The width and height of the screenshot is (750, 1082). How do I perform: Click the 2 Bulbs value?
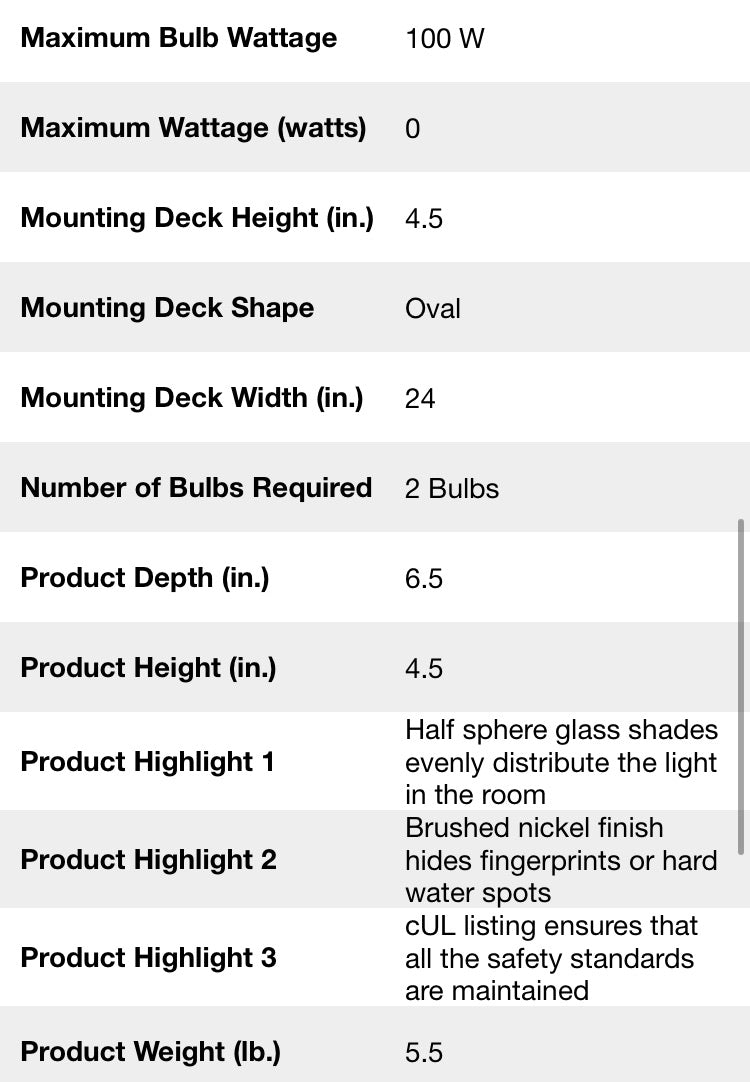coord(452,489)
